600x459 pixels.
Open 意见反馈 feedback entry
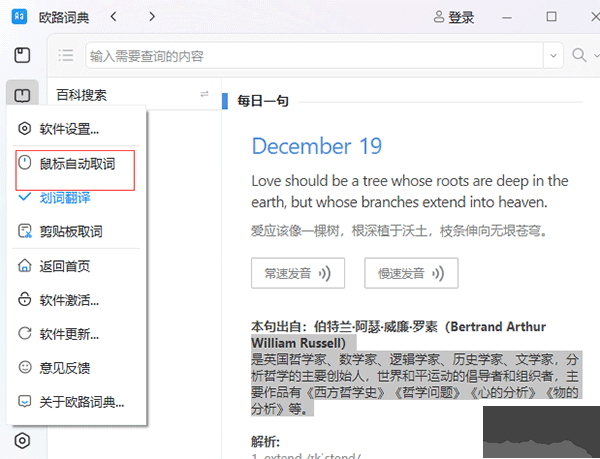coord(77,368)
